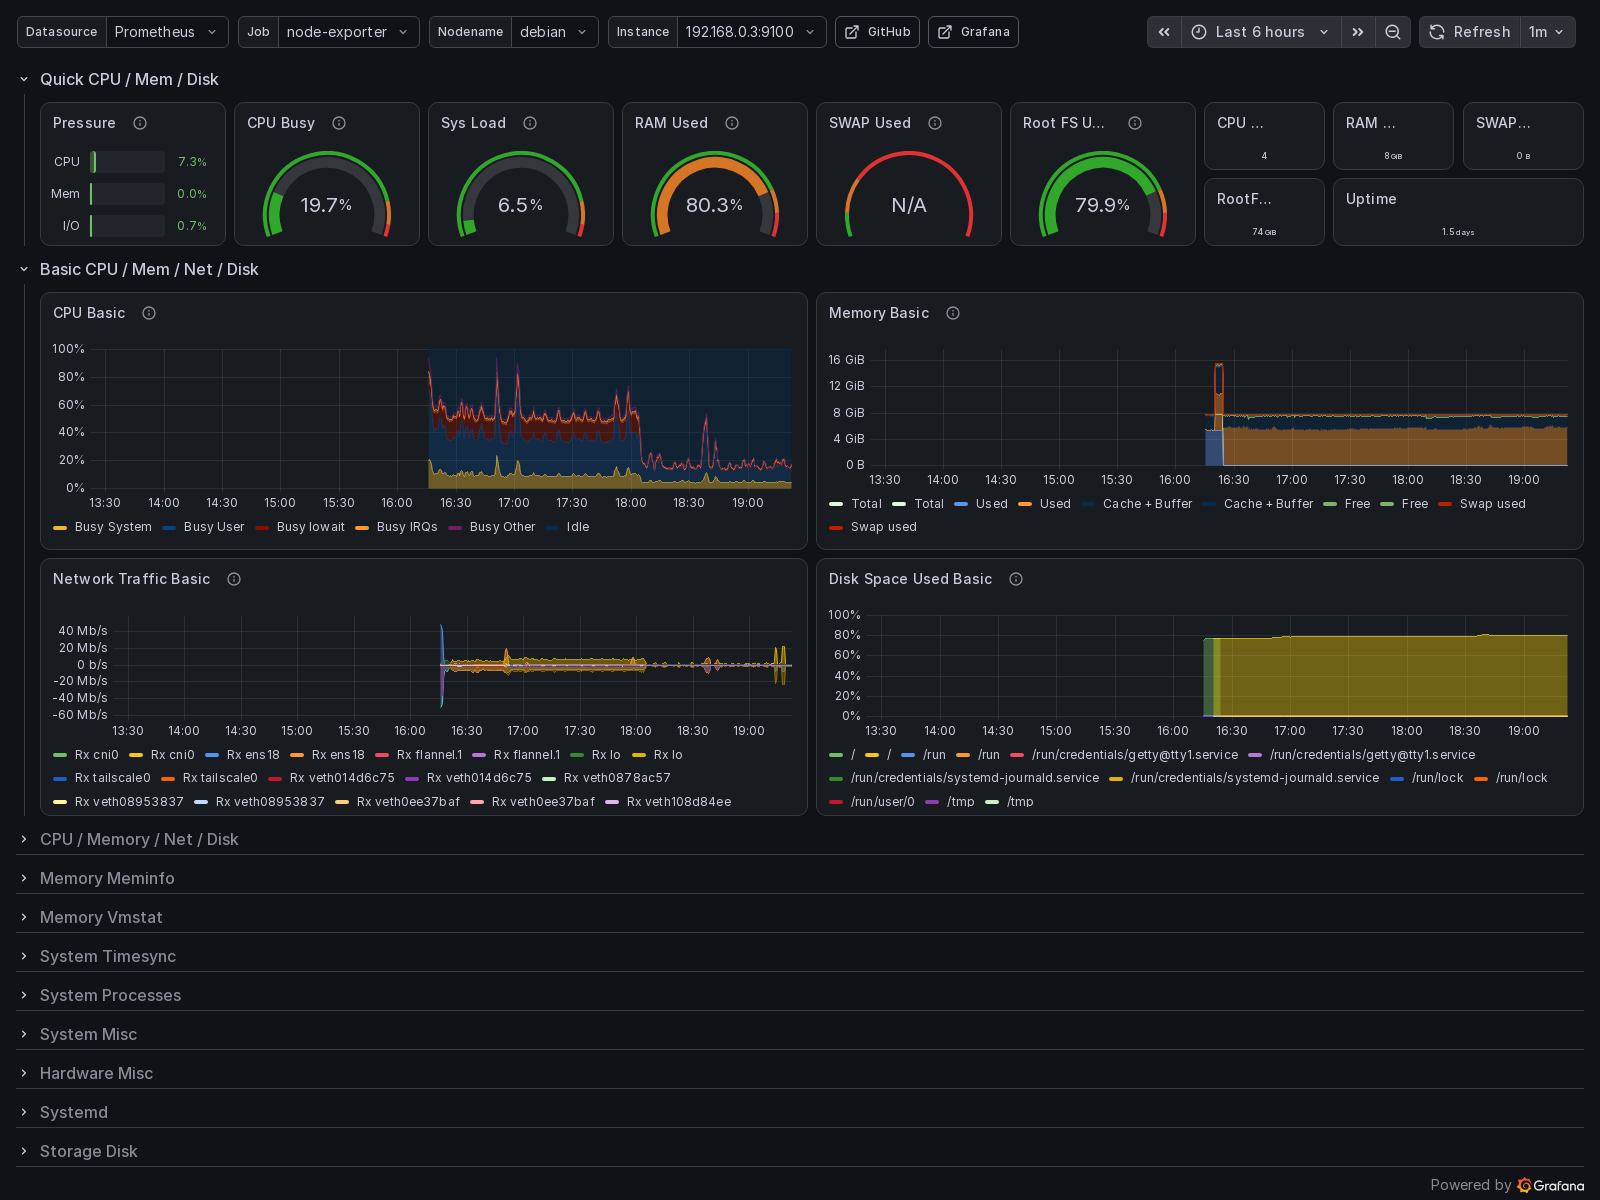Click the info icon beside CPU Basic
This screenshot has width=1600, height=1200.
(149, 313)
